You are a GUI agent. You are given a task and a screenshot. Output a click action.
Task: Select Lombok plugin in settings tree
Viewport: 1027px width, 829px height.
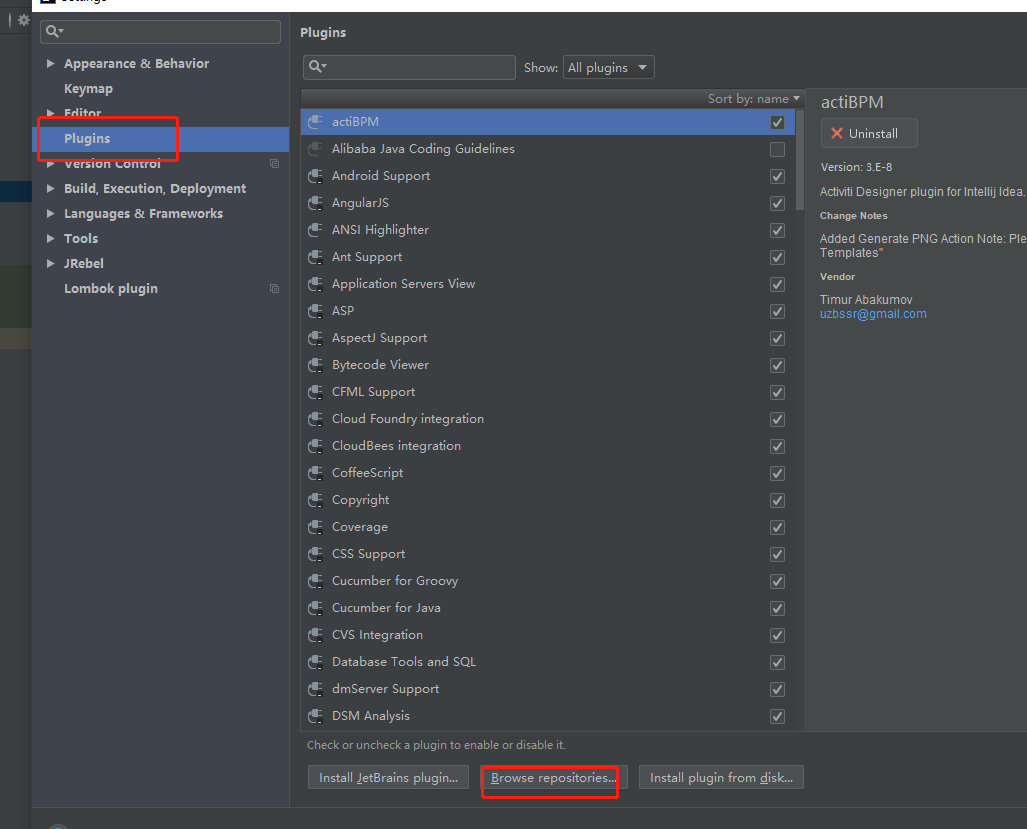[x=111, y=289]
